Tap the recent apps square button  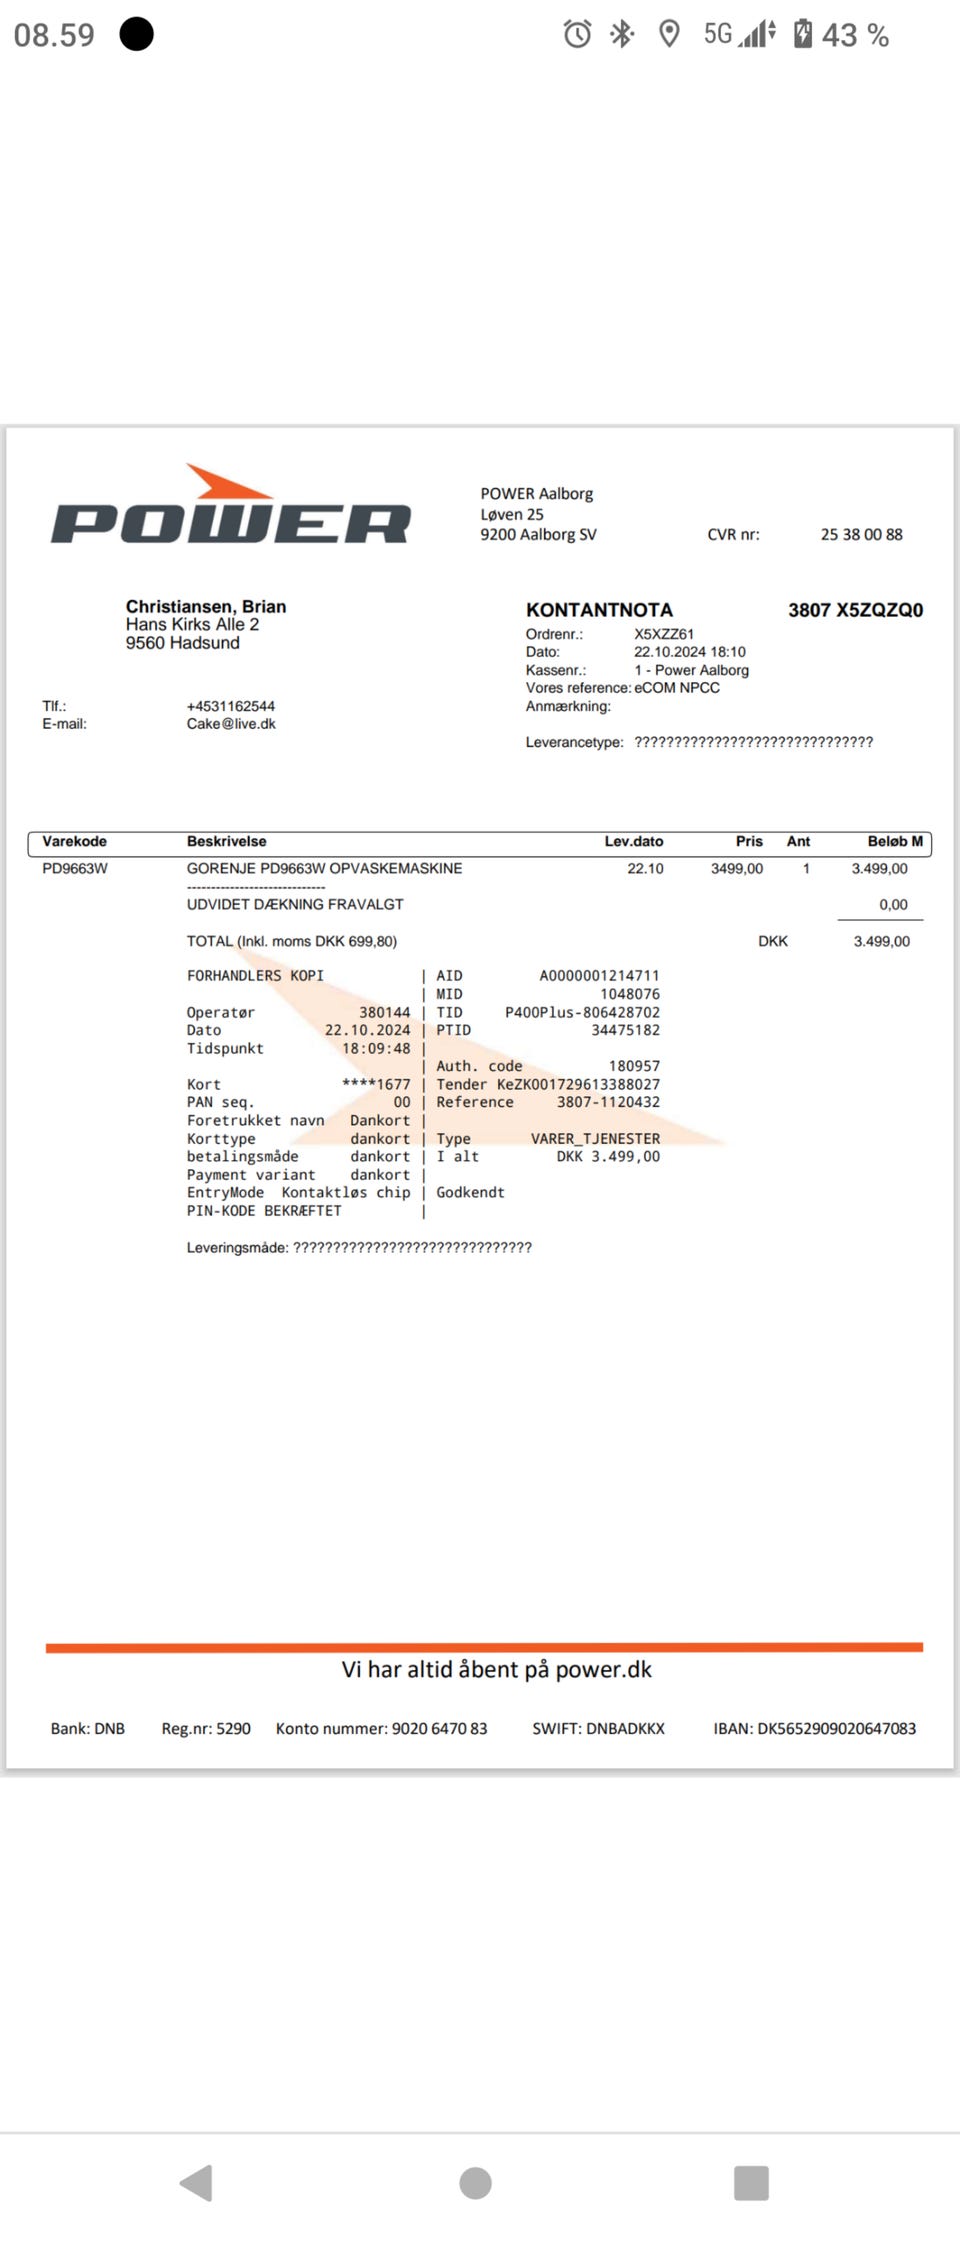pos(751,2182)
